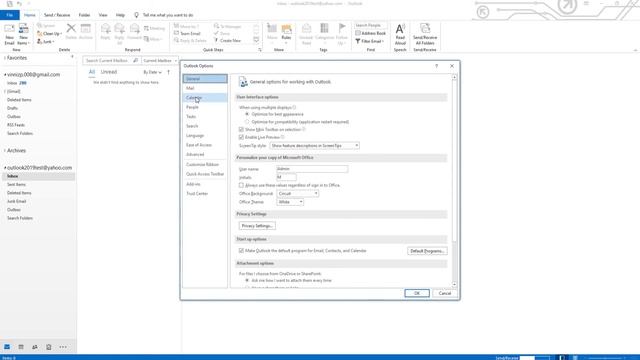The width and height of the screenshot is (640, 360).
Task: Click the three-dots more navigation icon
Action: pos(63,347)
